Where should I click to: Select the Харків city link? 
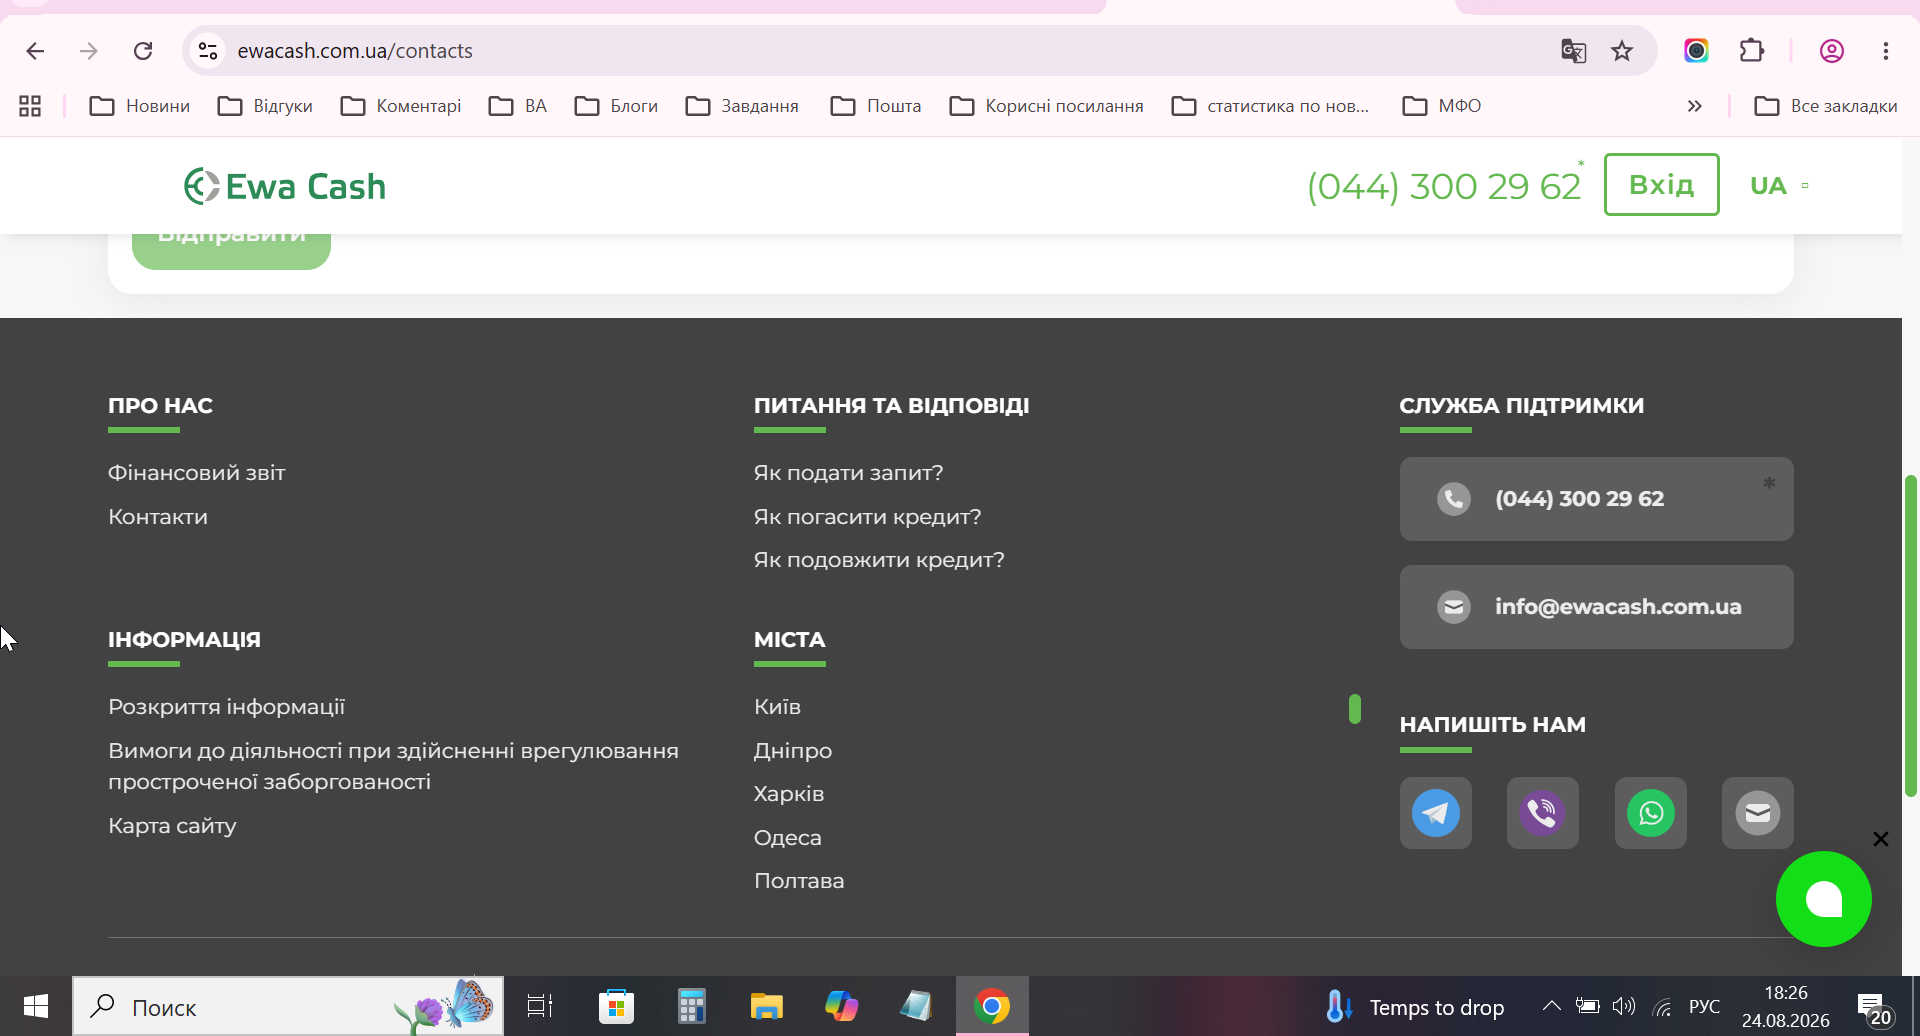click(x=788, y=794)
